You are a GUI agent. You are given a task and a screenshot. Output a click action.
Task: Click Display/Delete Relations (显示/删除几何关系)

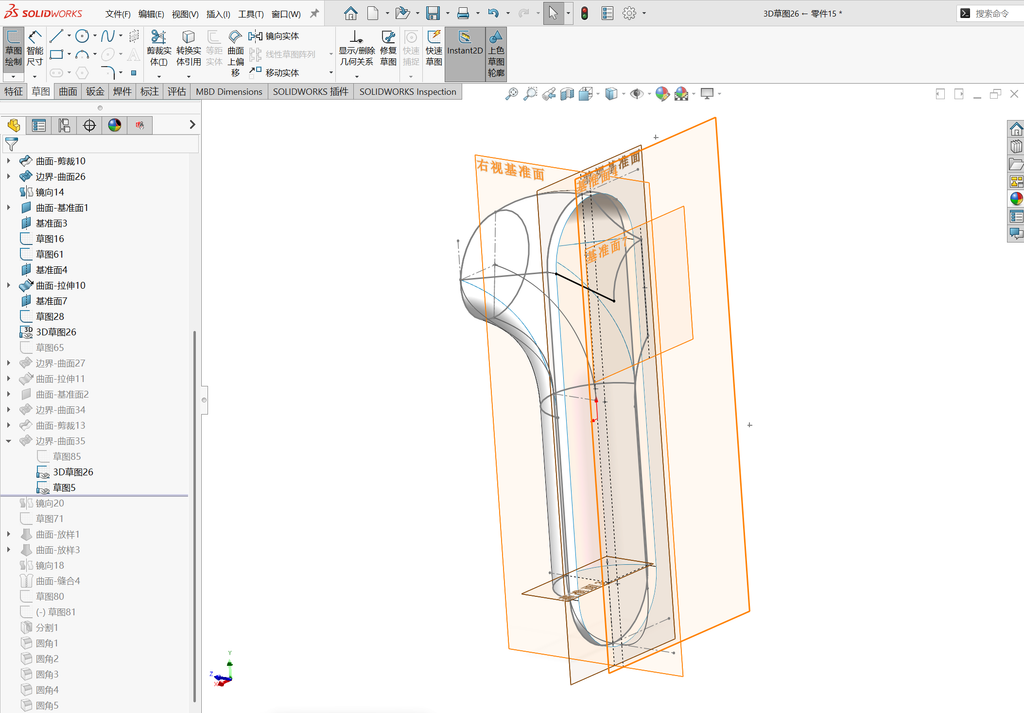point(356,48)
